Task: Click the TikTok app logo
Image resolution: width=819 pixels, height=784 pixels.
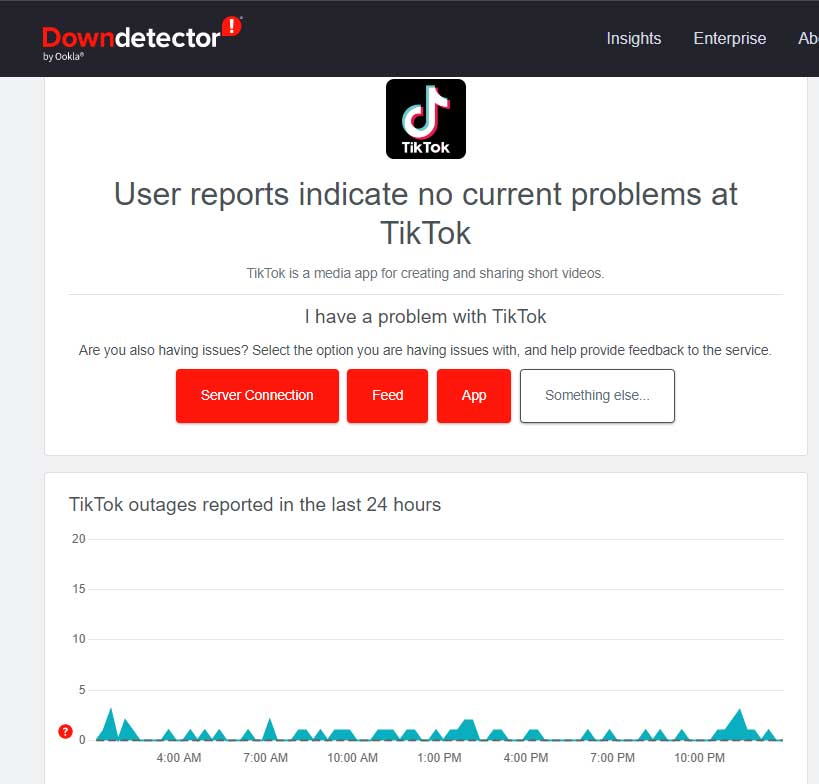Action: pyautogui.click(x=426, y=119)
